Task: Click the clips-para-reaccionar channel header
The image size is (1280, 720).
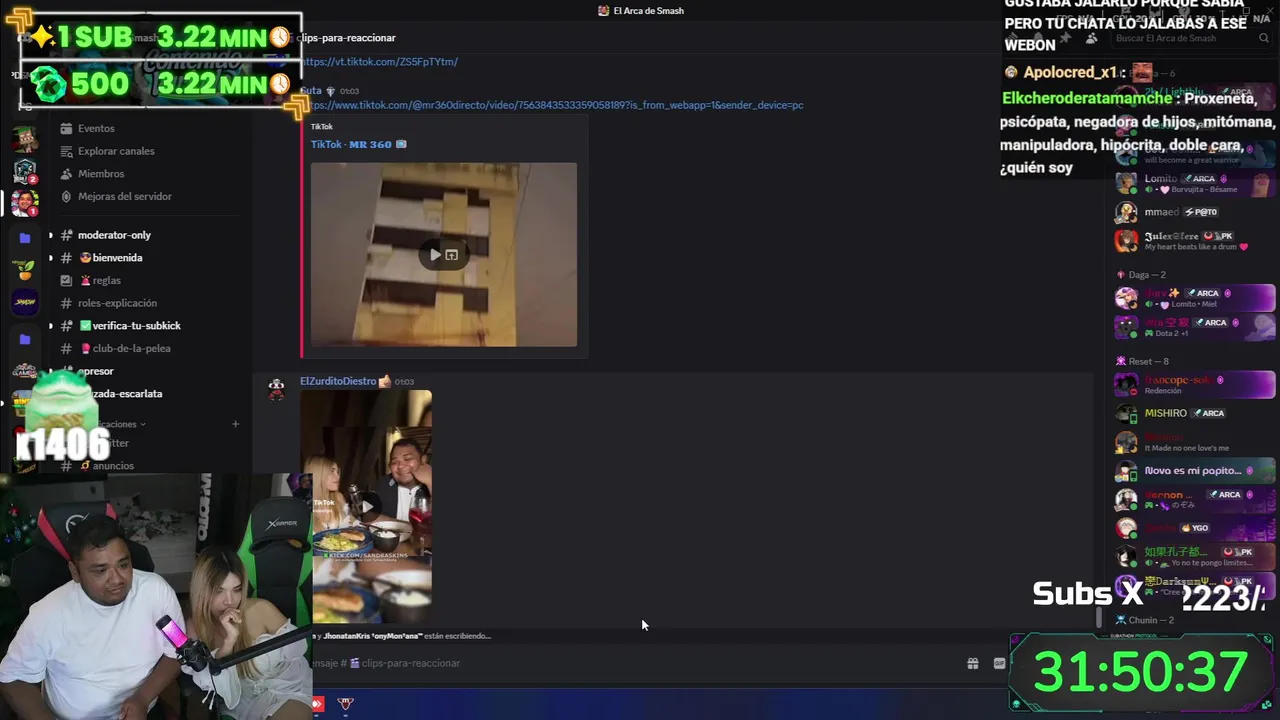Action: tap(346, 38)
